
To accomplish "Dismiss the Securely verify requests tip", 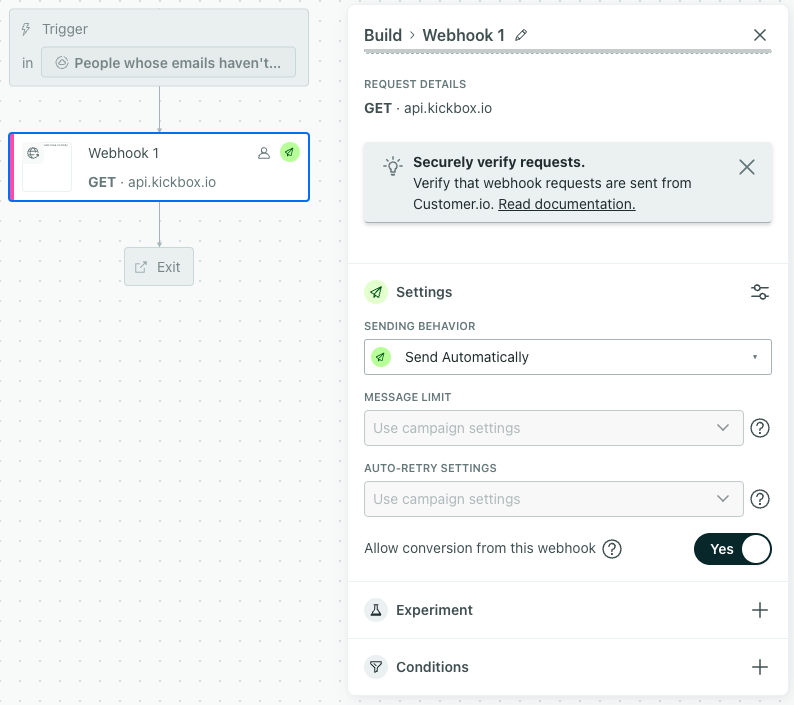I will click(746, 167).
